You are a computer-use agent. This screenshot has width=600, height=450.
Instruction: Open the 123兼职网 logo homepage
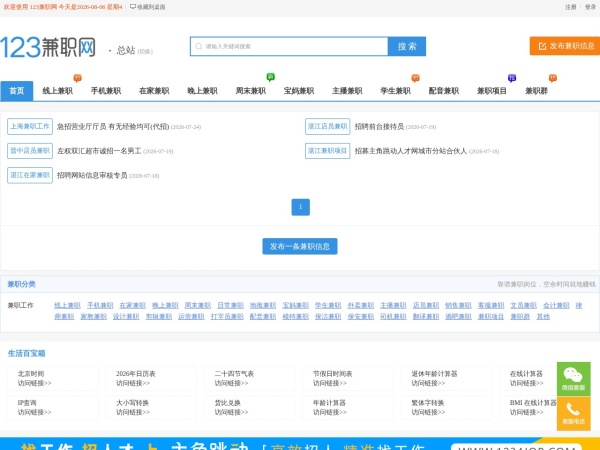48,47
